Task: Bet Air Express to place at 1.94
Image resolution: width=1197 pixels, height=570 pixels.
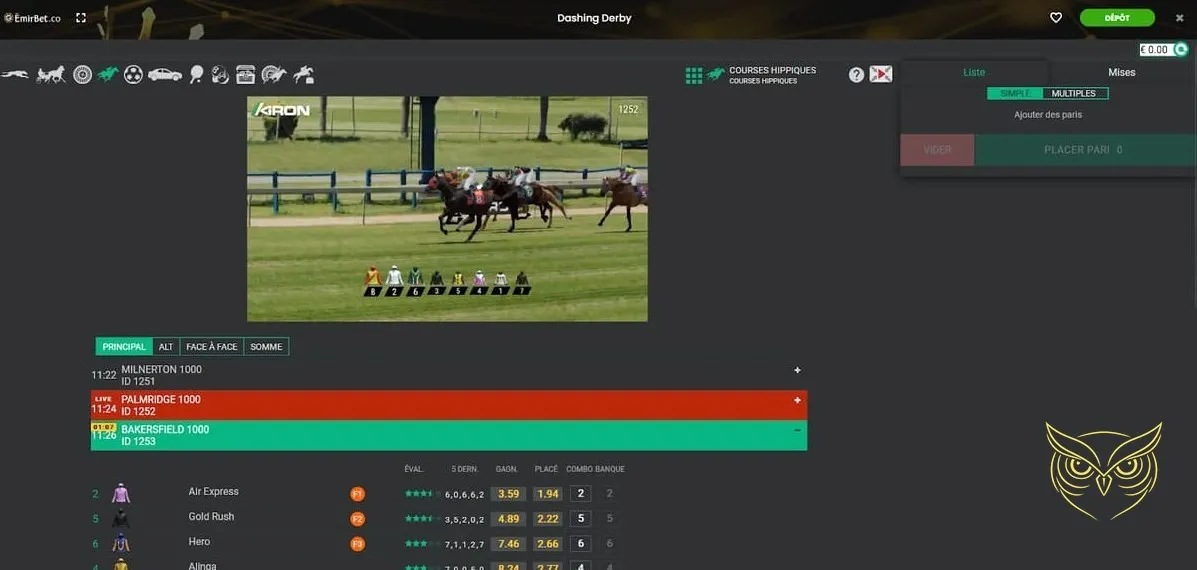Action: click(x=548, y=494)
